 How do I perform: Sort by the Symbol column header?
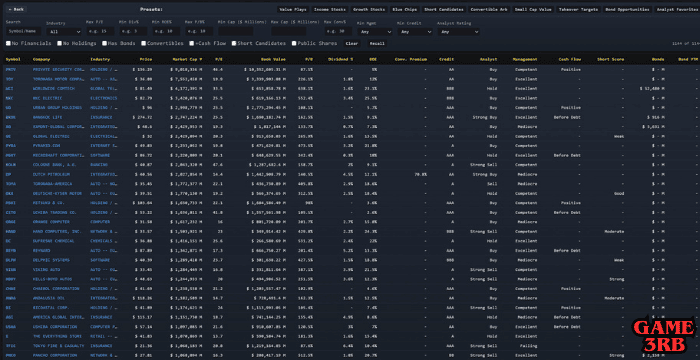(x=13, y=59)
